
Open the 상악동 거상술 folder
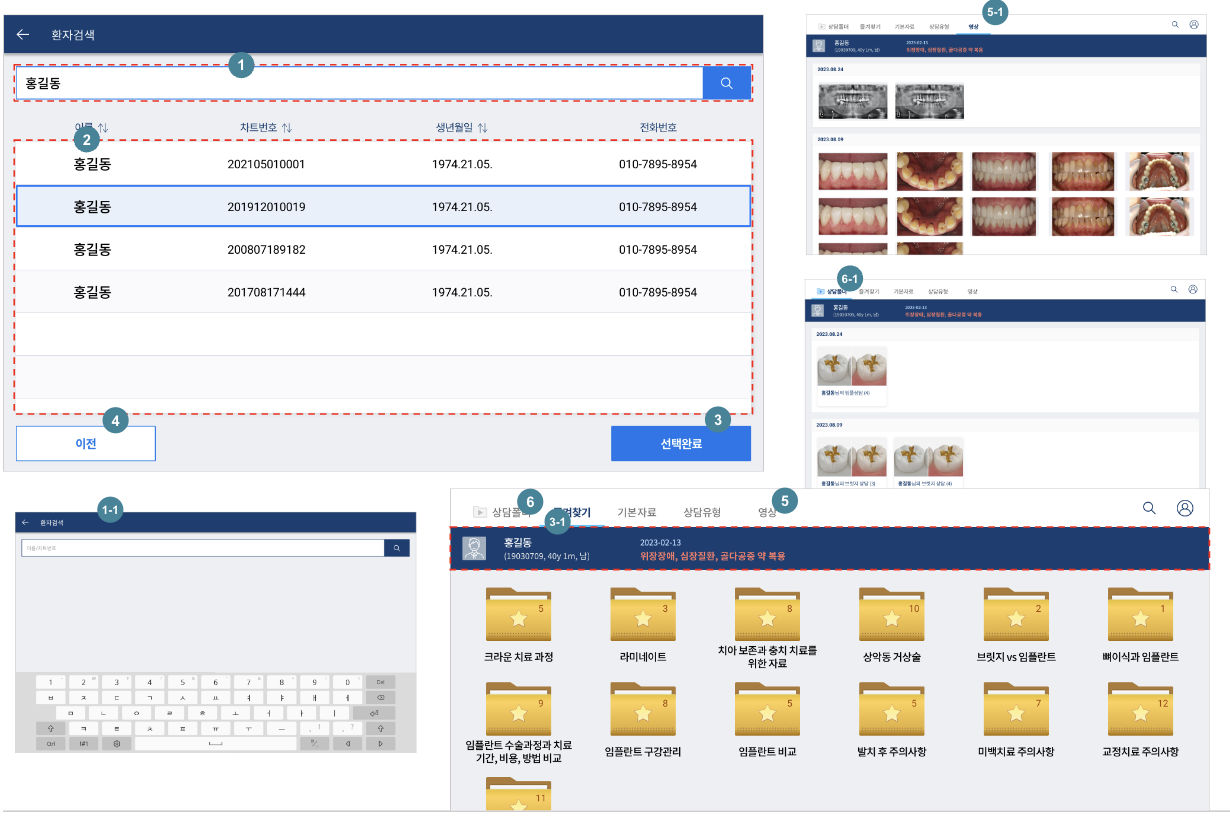tap(891, 614)
